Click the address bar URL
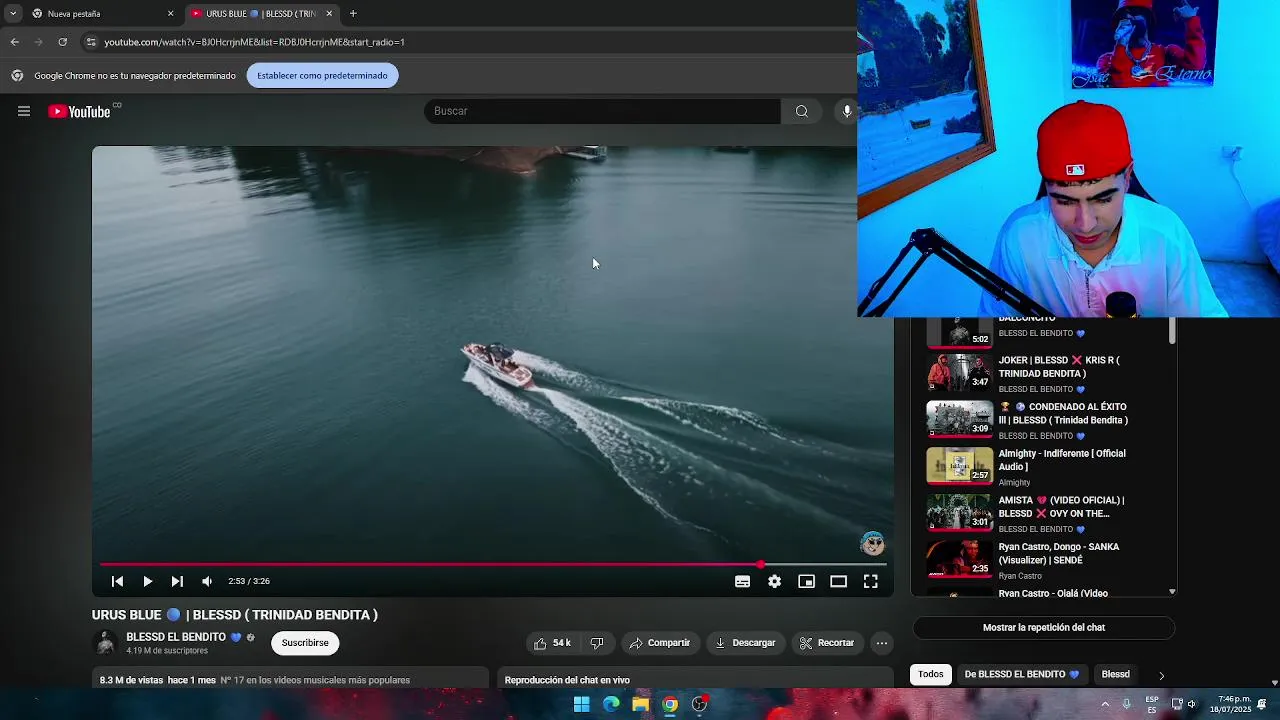1280x720 pixels. (254, 42)
